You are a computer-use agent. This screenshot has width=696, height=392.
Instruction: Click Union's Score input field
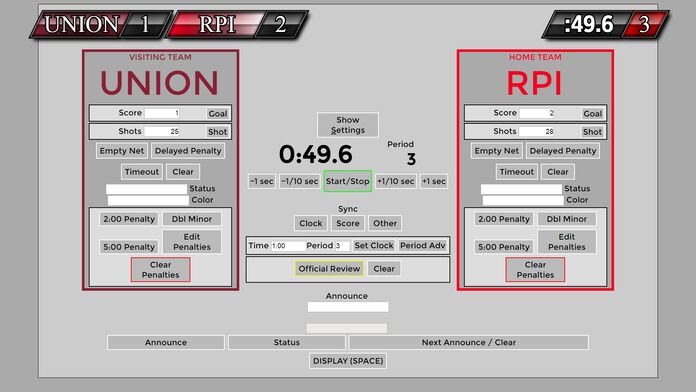(162, 113)
